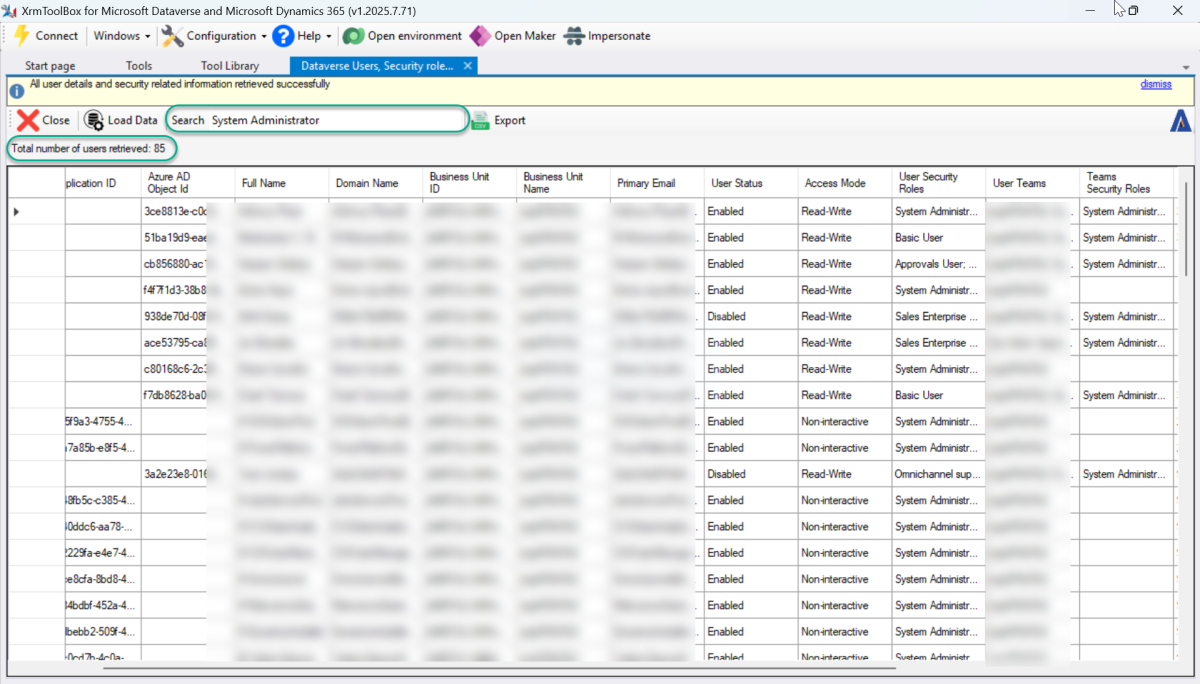Select the cell ace53795-ca8 Object Id
Viewport: 1200px width, 684px height.
[188, 343]
